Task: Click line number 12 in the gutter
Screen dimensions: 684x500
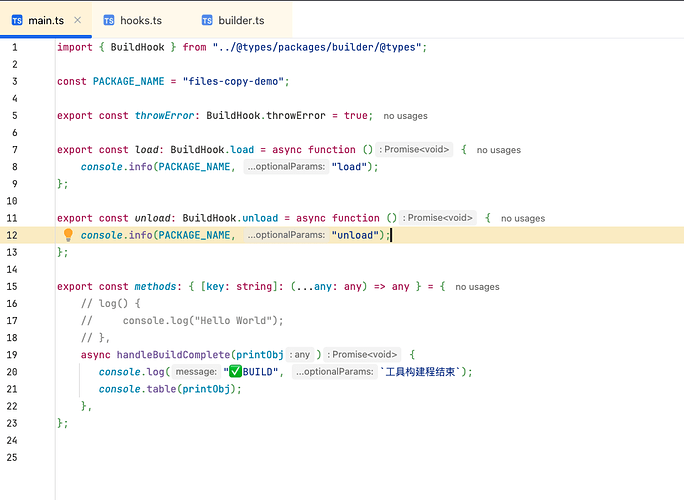Action: point(12,235)
